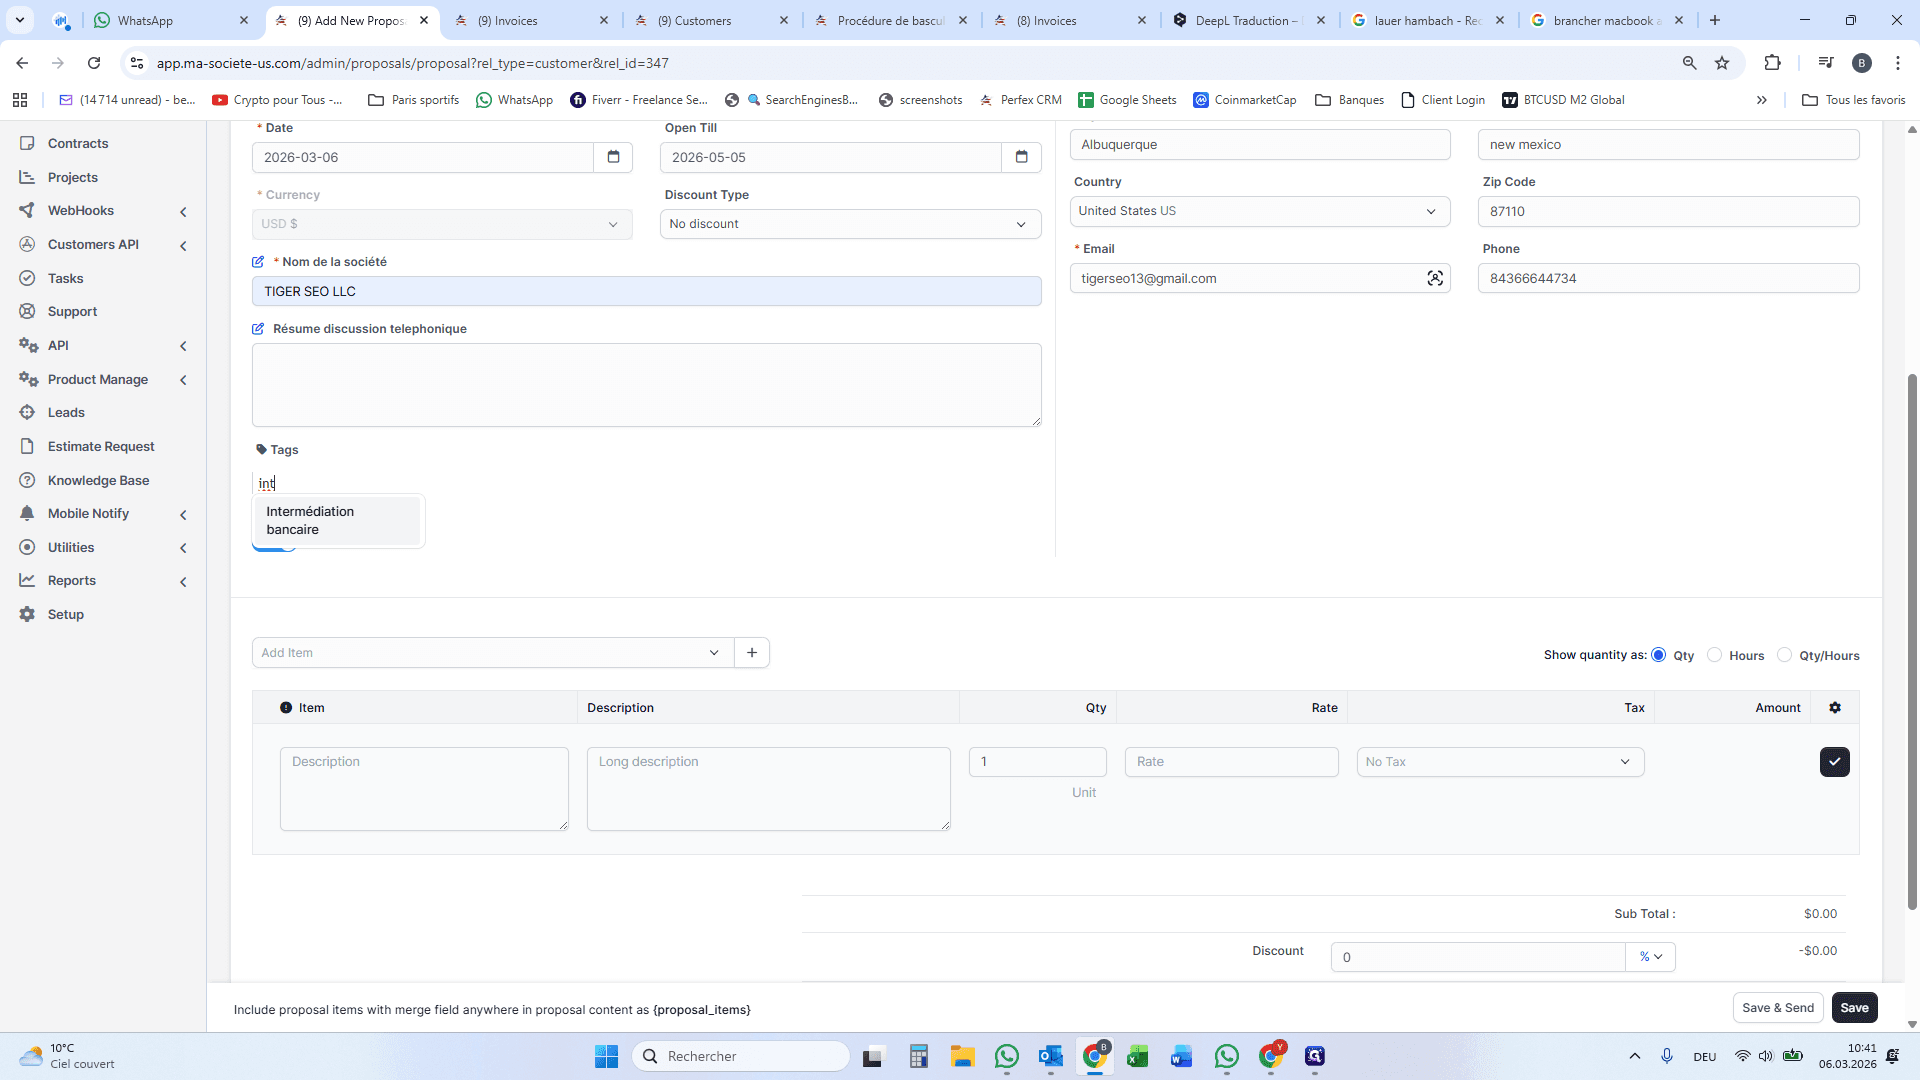Click the item Rate input field
This screenshot has height=1080, width=1920.
(x=1231, y=762)
